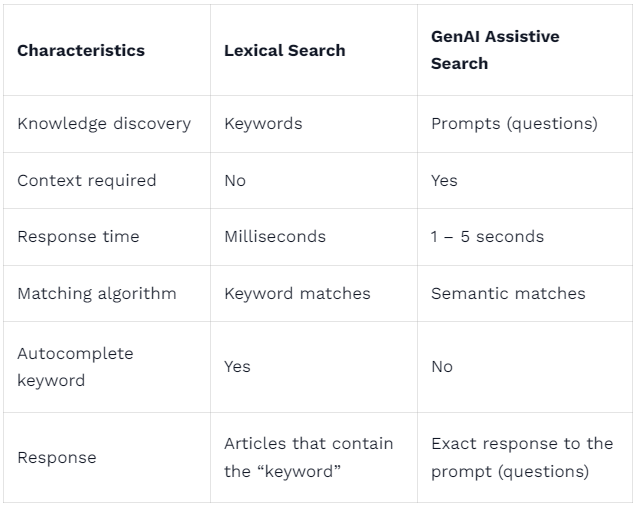Screen dimensions: 636x506
Task: Select Yes in the Autocomplete keyword row
Action: coord(237,367)
